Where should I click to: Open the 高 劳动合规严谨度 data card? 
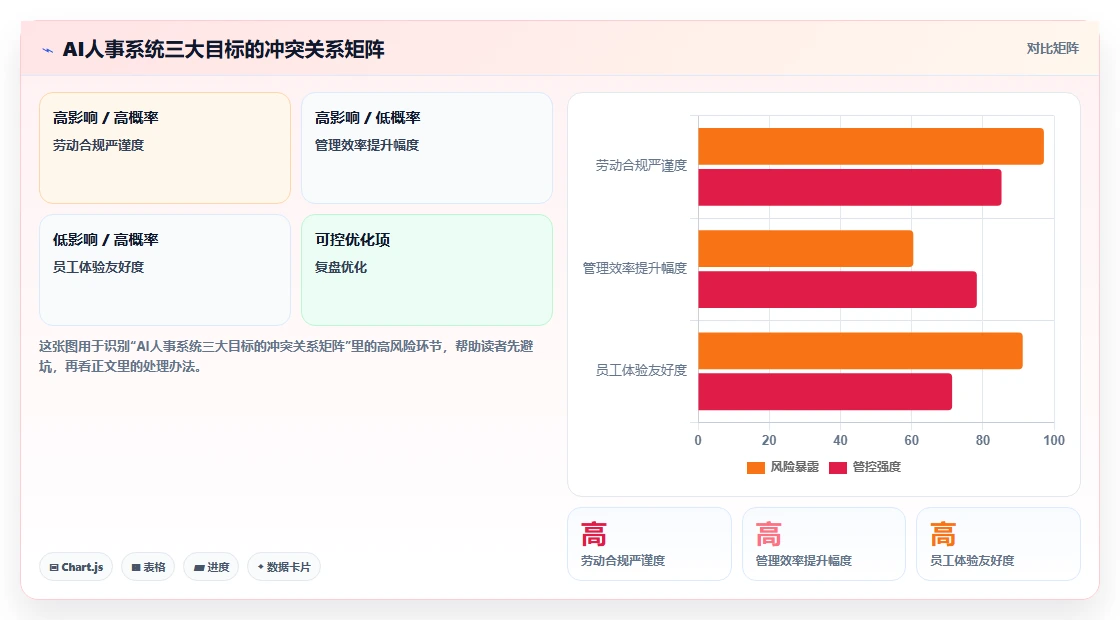649,544
